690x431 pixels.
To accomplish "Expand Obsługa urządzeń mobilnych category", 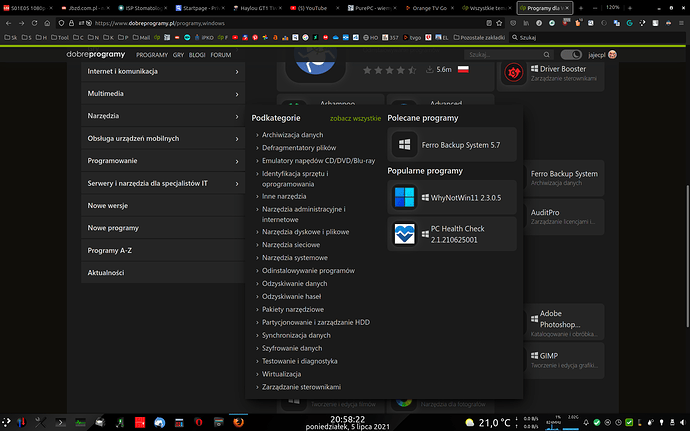I will [163, 139].
